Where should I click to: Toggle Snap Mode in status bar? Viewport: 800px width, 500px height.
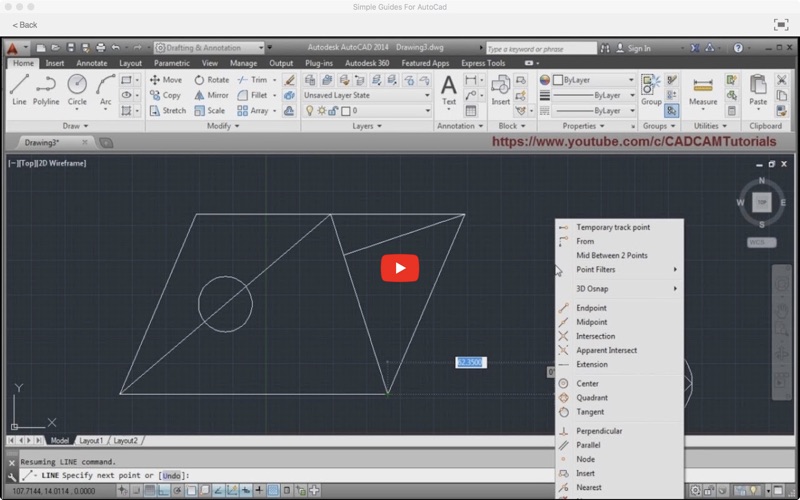[136, 491]
